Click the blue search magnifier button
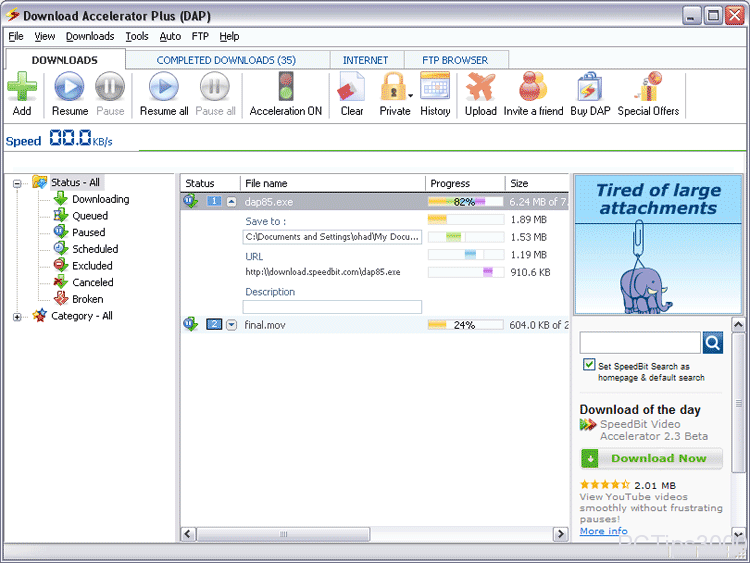 click(713, 343)
